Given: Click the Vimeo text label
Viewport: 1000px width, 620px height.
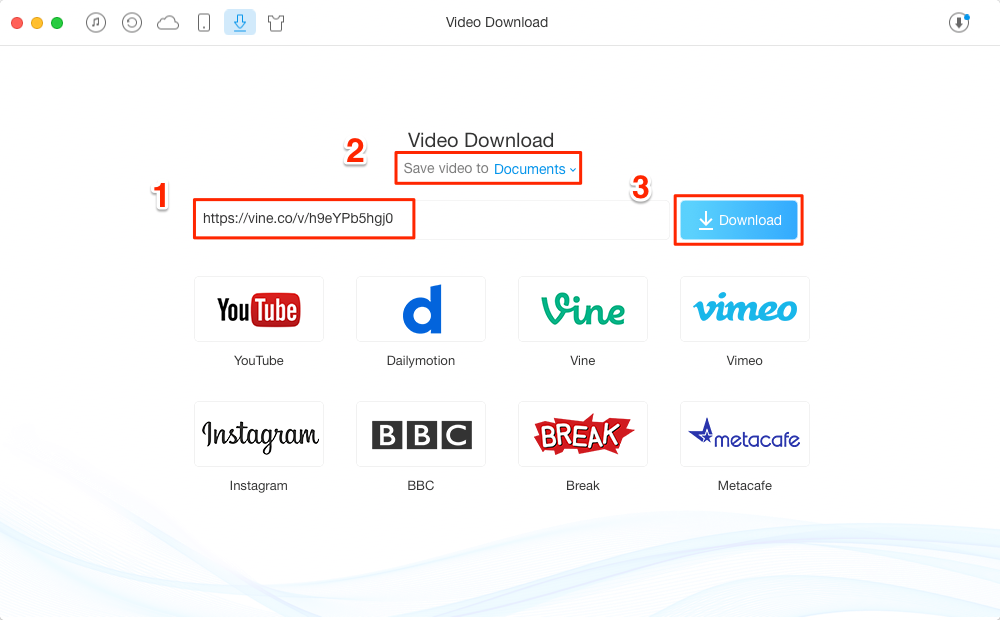Looking at the screenshot, I should click(x=744, y=360).
